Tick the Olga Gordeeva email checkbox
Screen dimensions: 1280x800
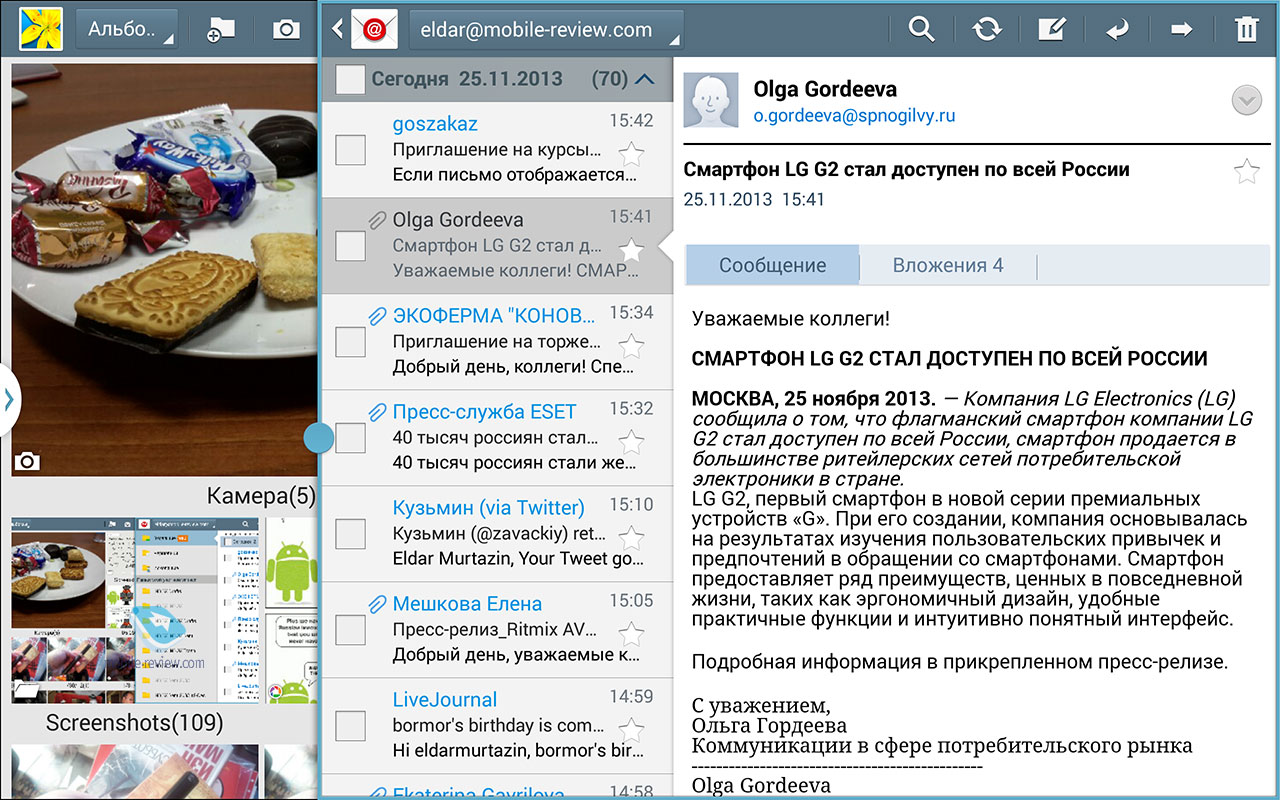point(350,246)
